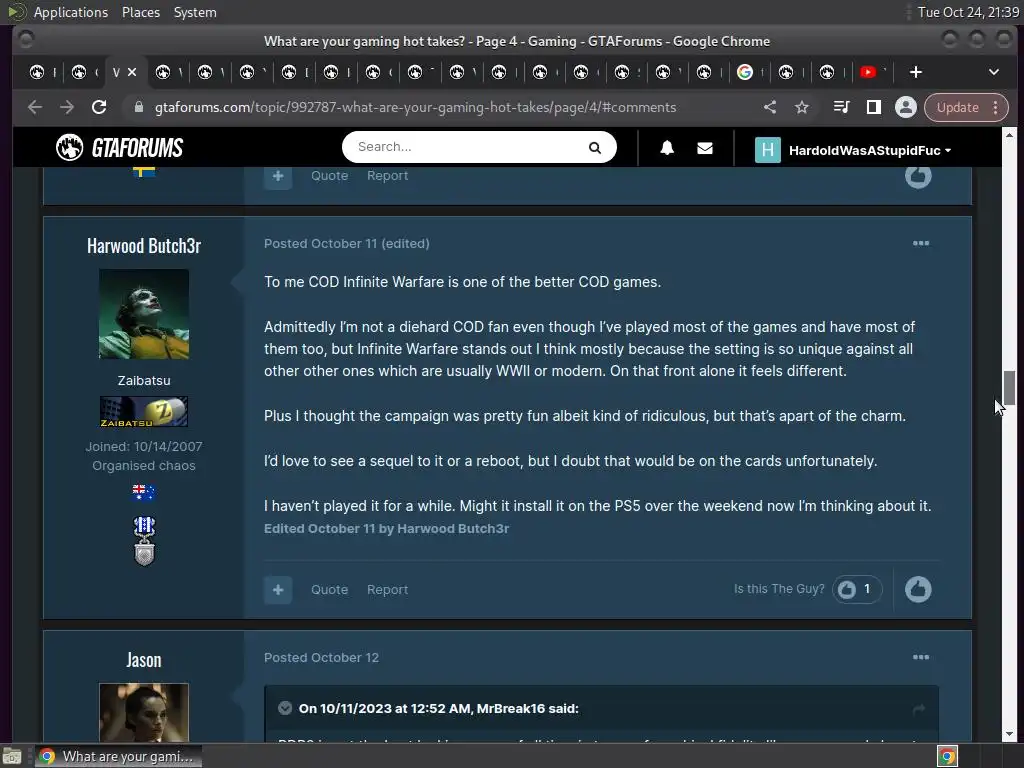
Task: Jump to quoted post via the arrow icon
Action: click(919, 709)
